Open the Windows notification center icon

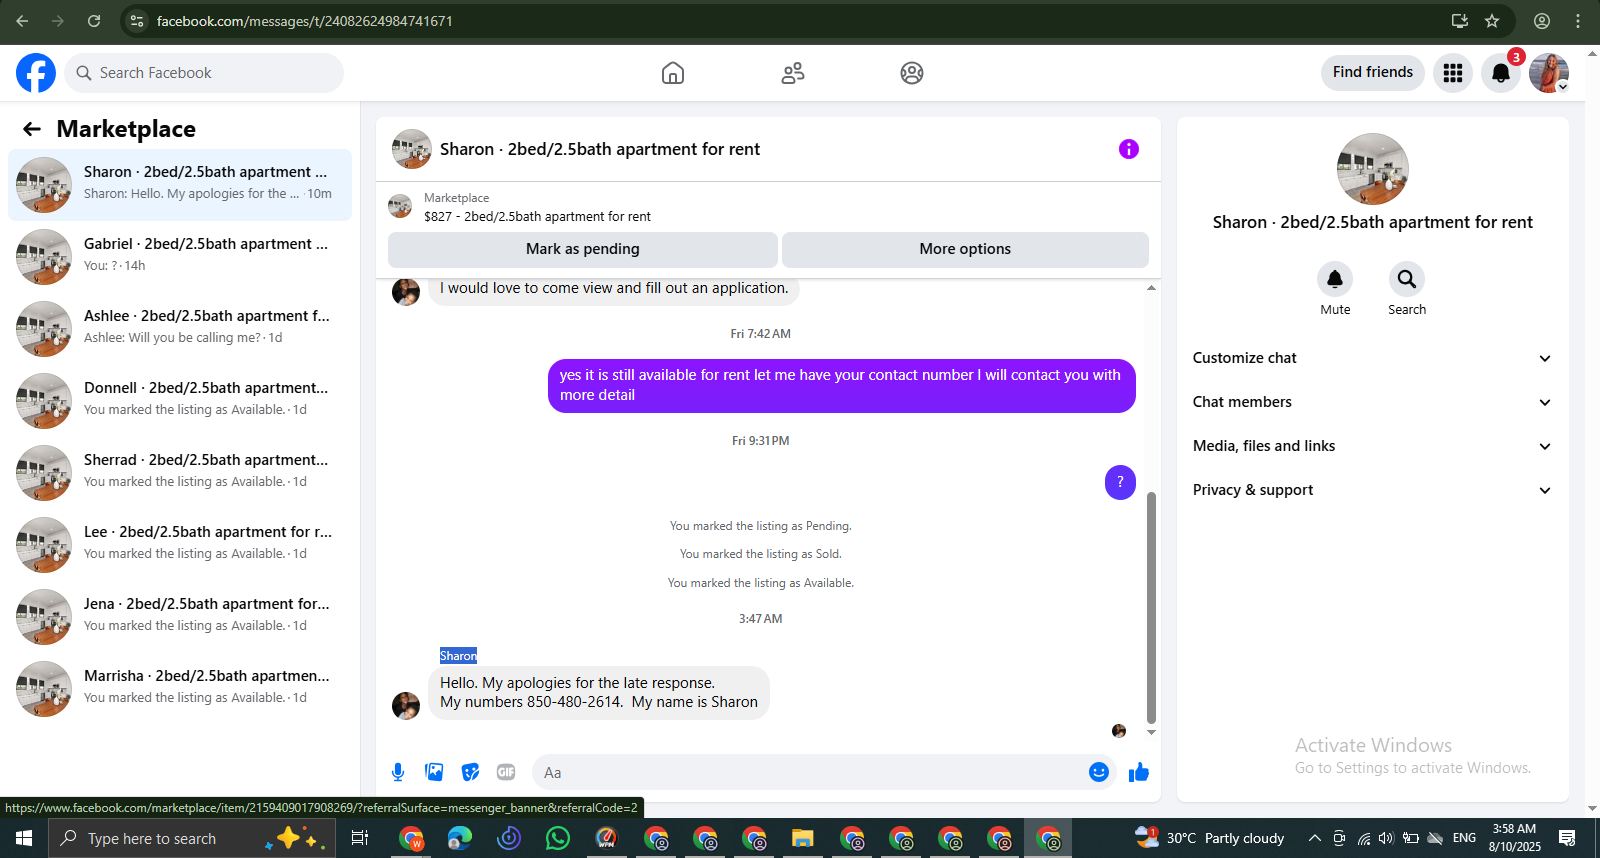[x=1567, y=838]
